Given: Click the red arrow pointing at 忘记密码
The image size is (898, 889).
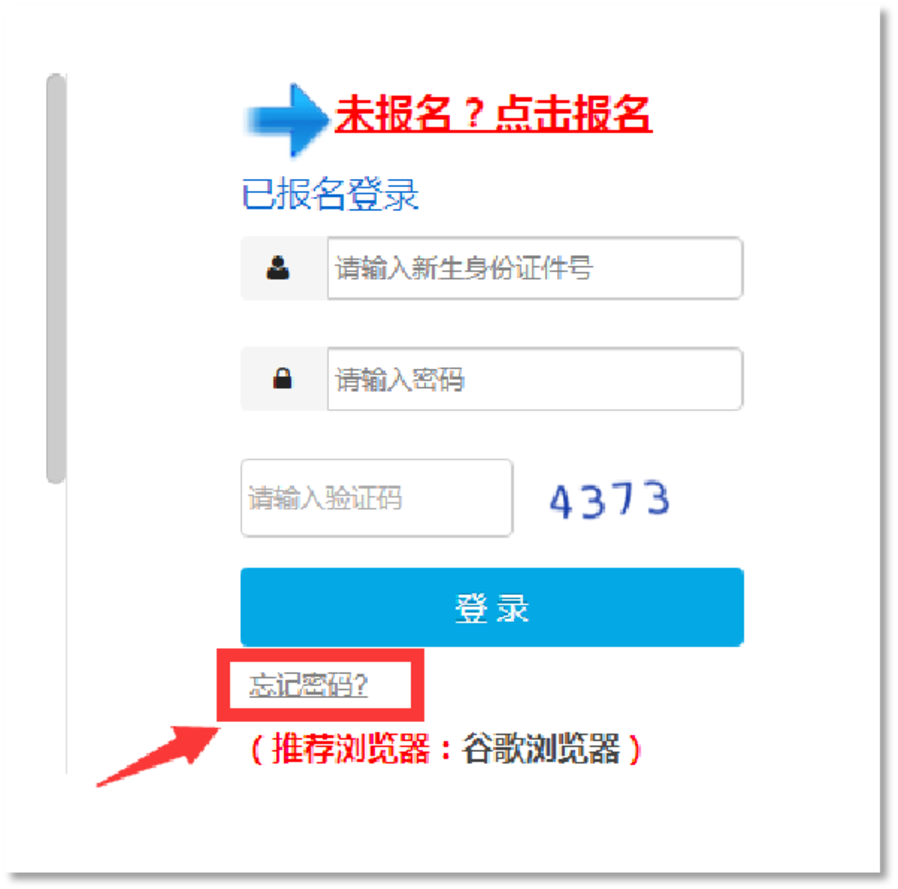Looking at the screenshot, I should (158, 756).
